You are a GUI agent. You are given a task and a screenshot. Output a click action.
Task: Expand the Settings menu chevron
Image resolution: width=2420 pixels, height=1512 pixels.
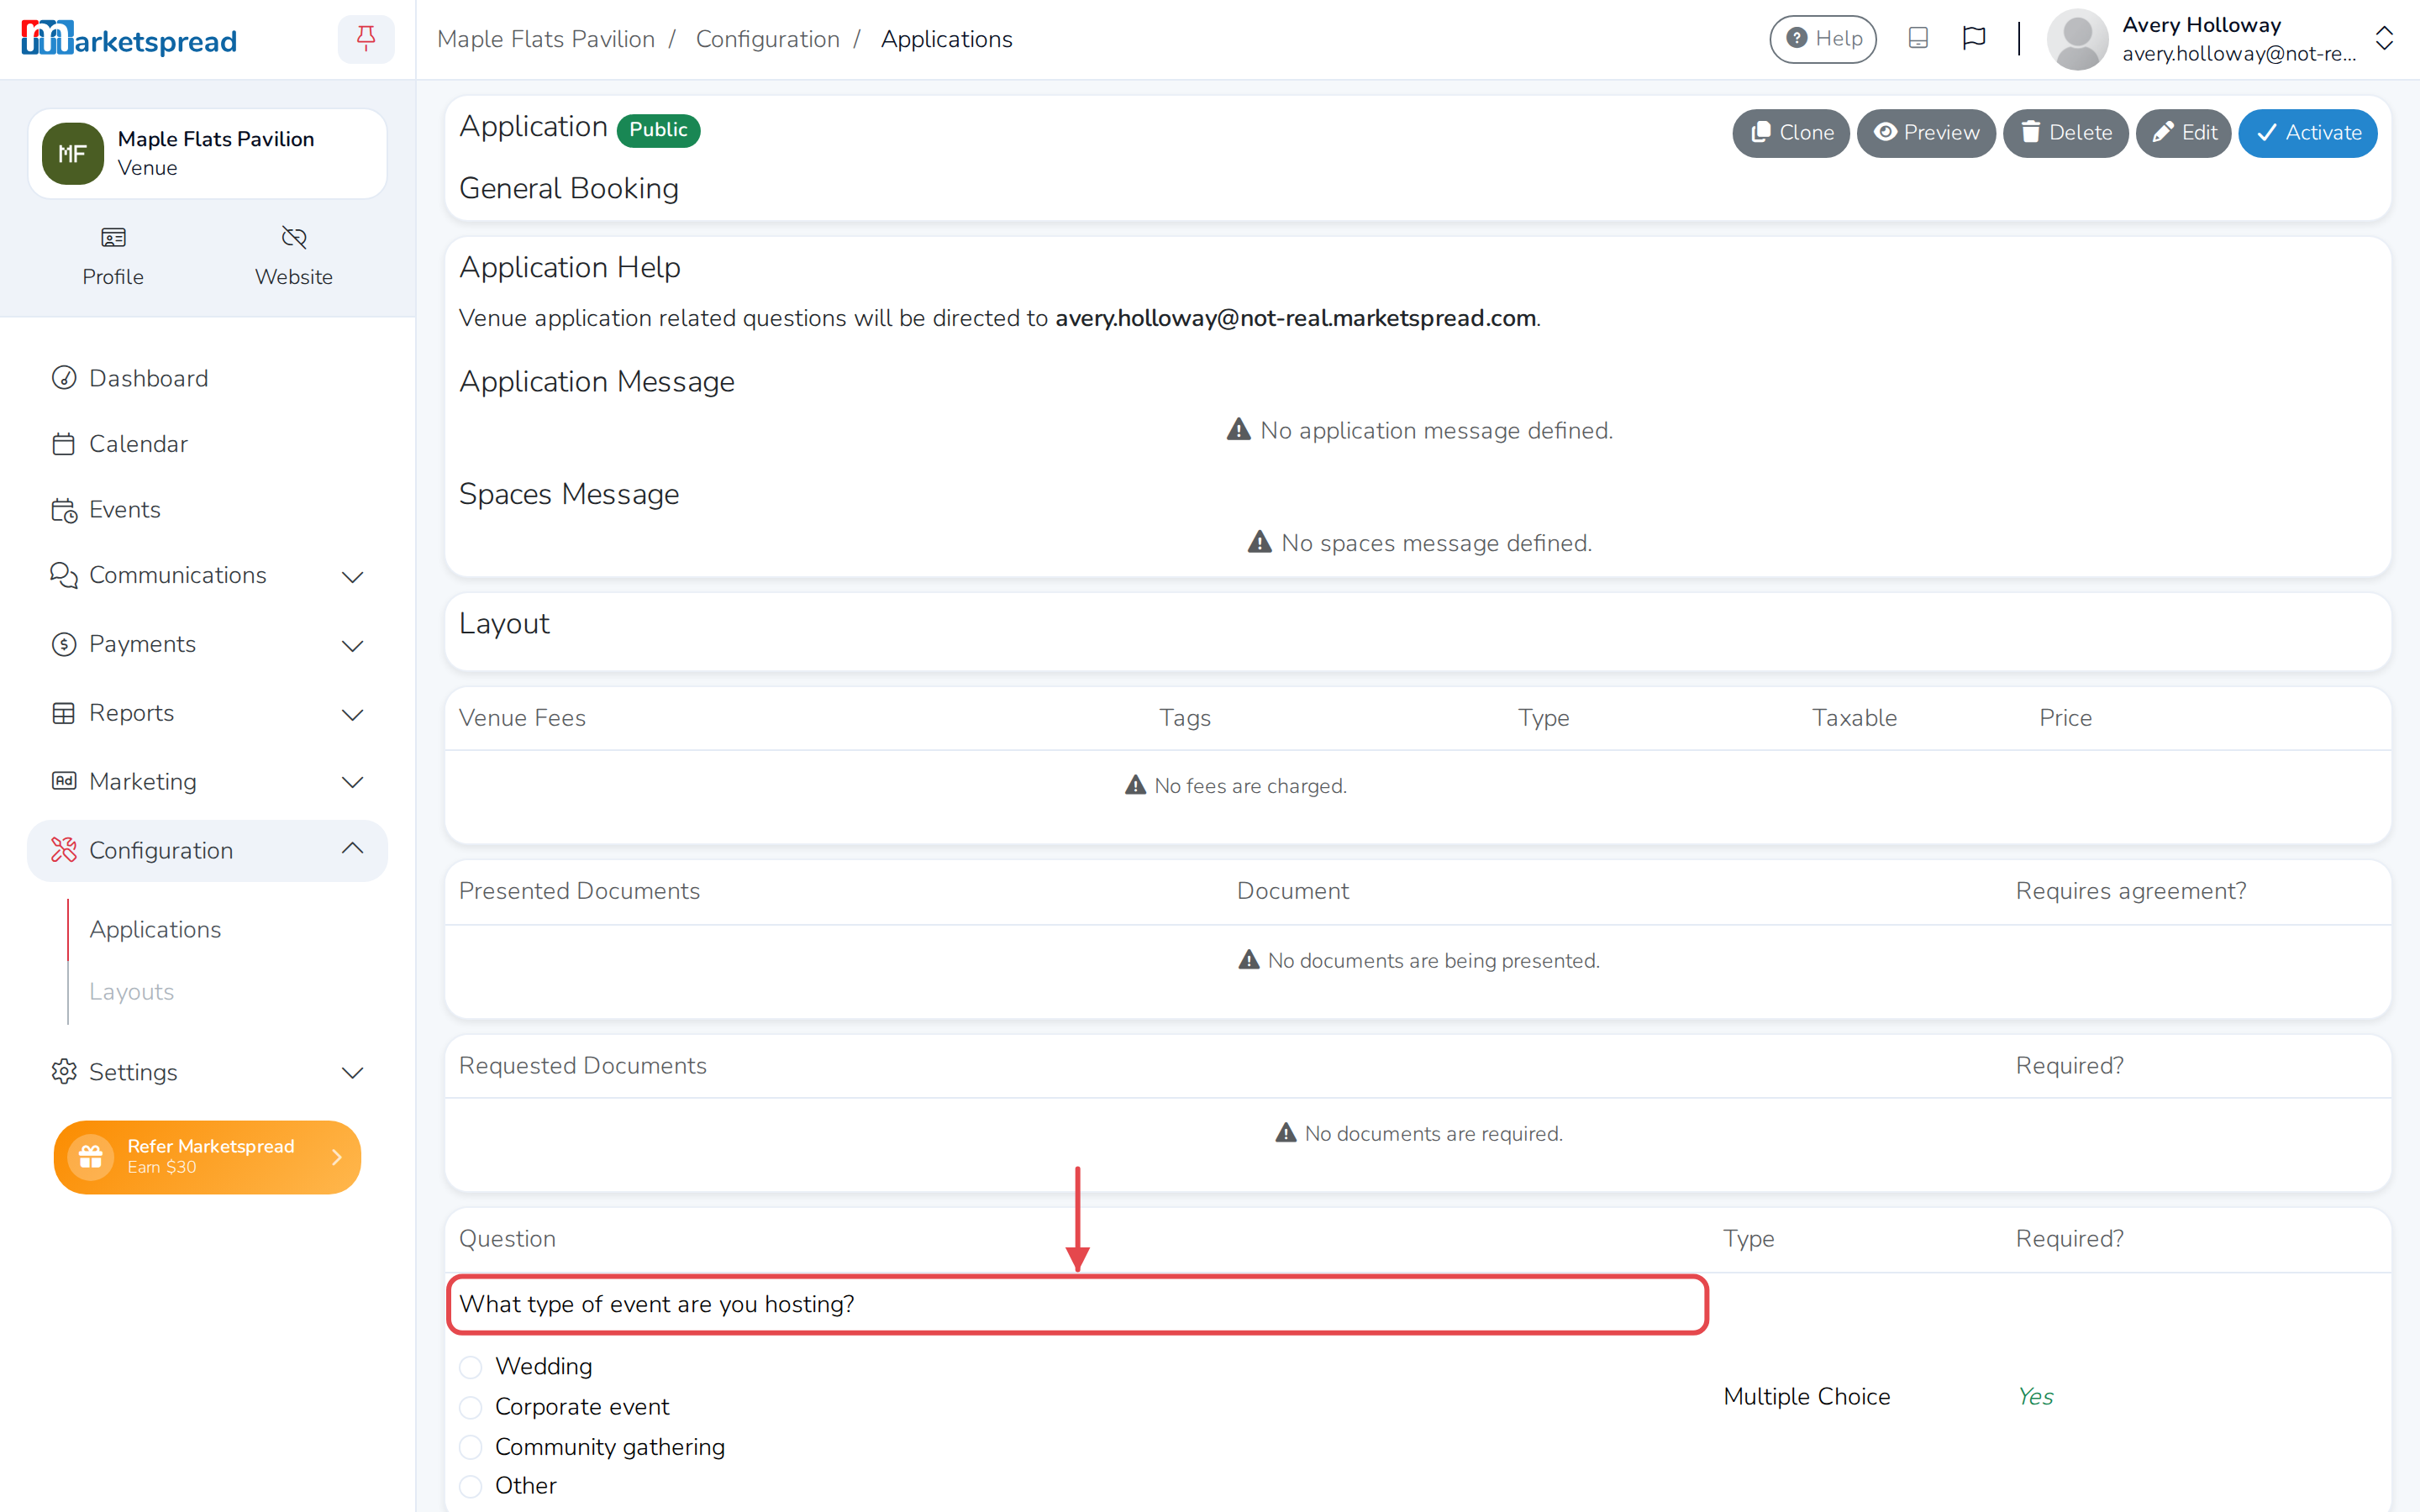[x=352, y=1074]
